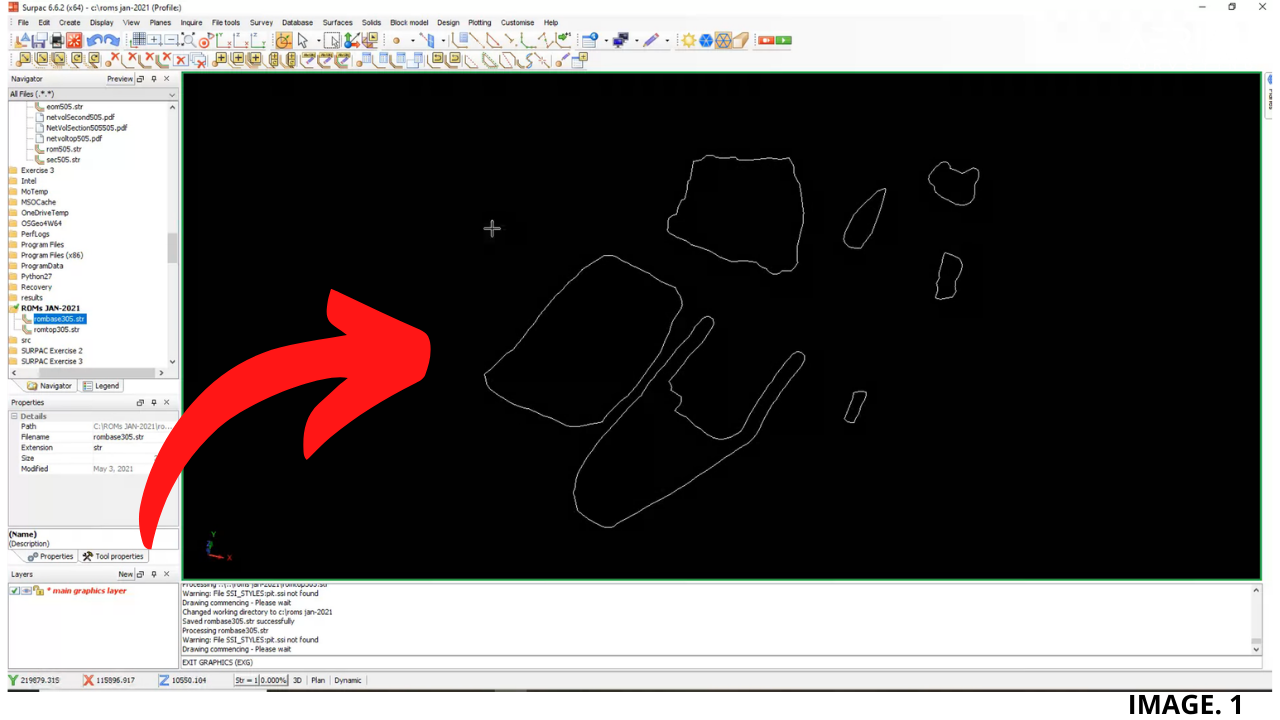Click the Navigator vertical scrollbar
This screenshot has height=720, width=1280.
click(172, 246)
